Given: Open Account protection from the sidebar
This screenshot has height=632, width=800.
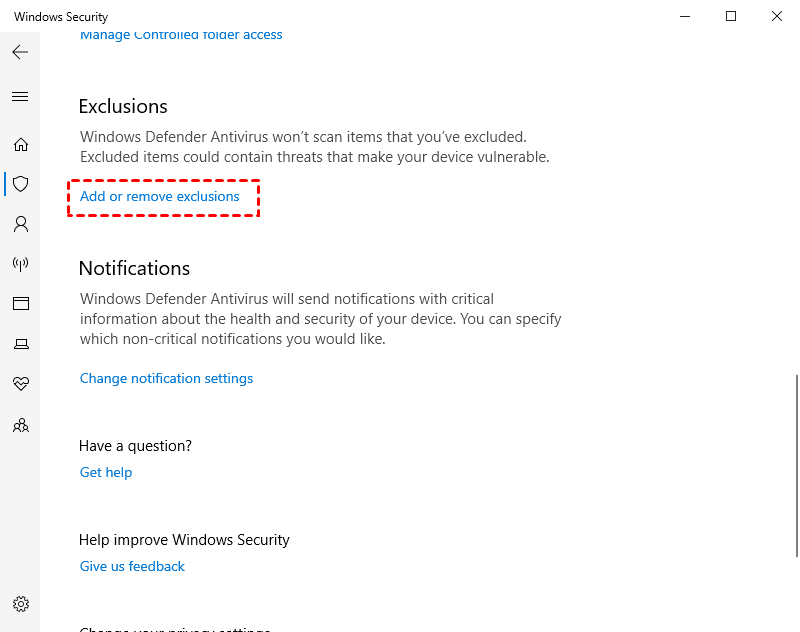Looking at the screenshot, I should [x=20, y=224].
